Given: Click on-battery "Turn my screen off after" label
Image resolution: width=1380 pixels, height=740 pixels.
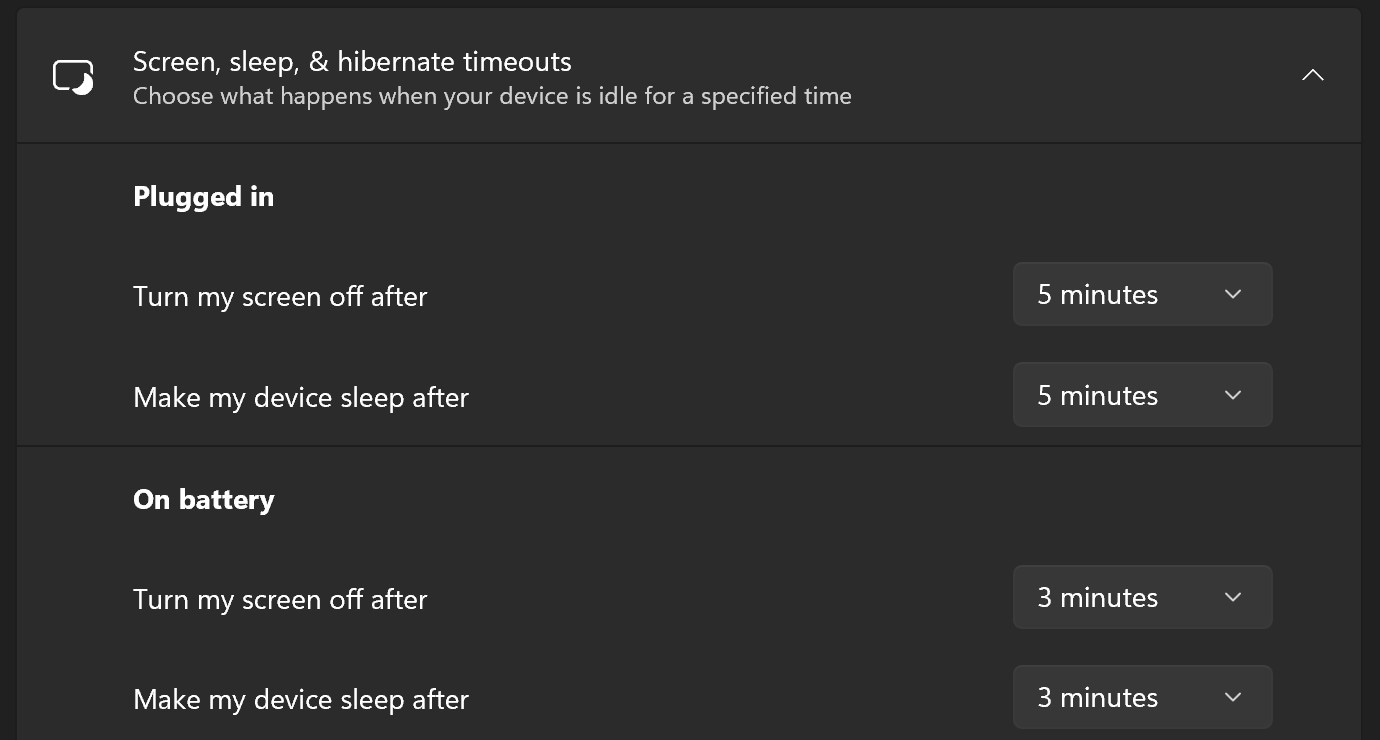Looking at the screenshot, I should click(280, 600).
